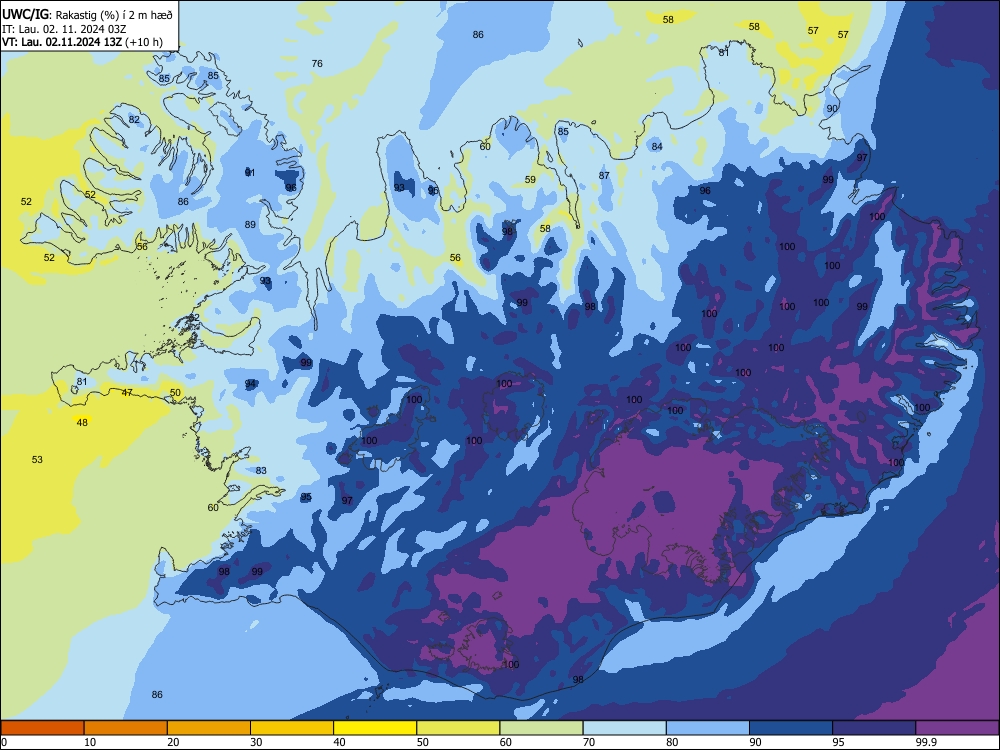Click the '47' humidity value on map
Image resolution: width=1000 pixels, height=750 pixels.
[127, 392]
